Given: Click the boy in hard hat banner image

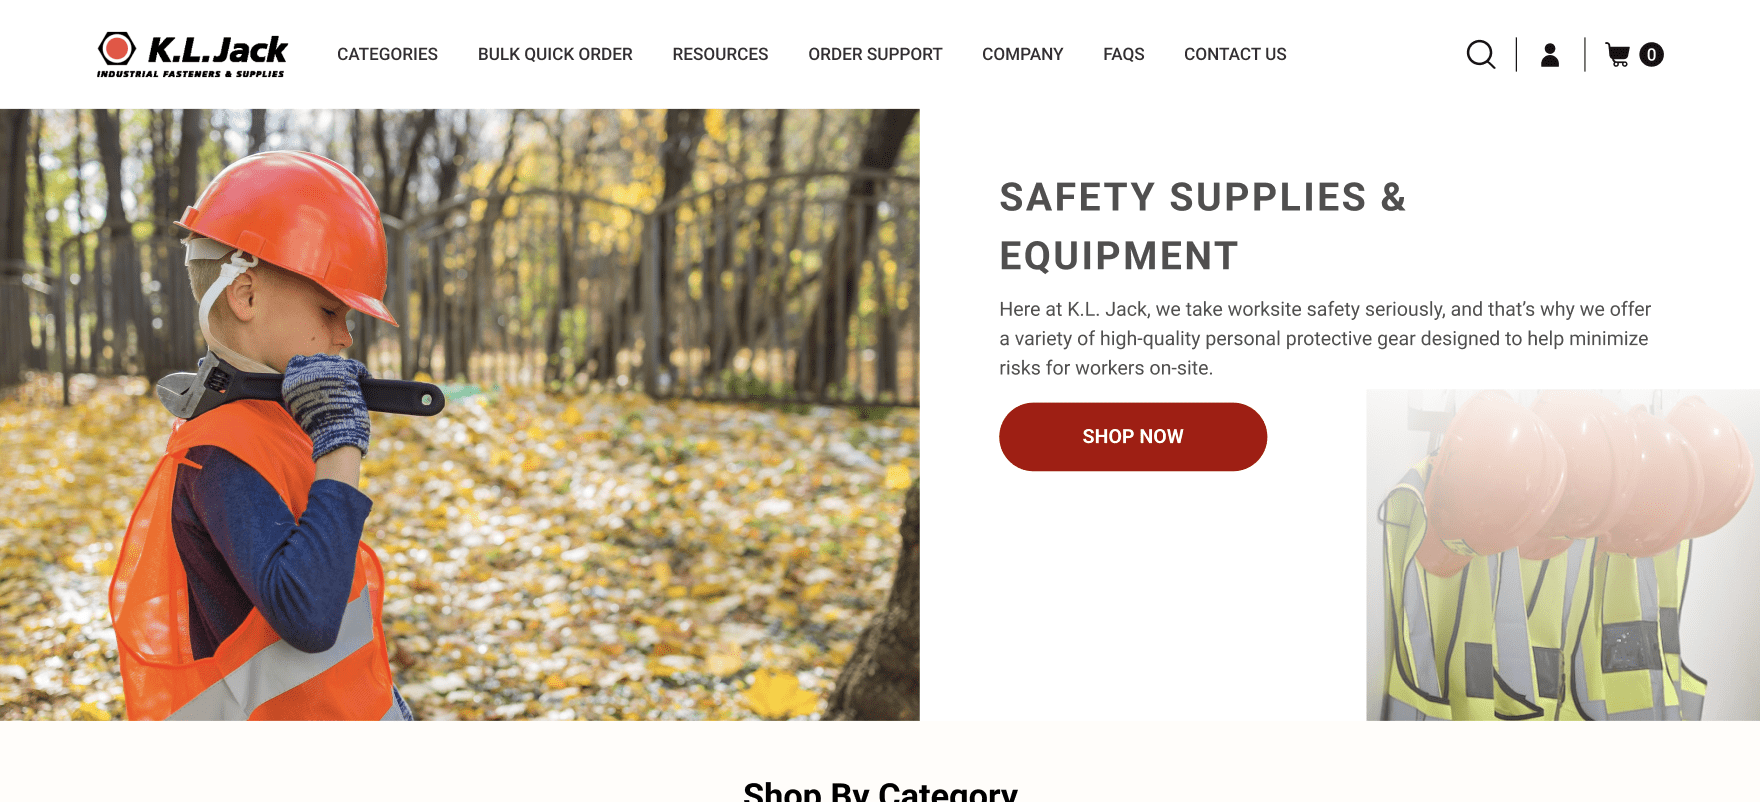Looking at the screenshot, I should point(460,415).
